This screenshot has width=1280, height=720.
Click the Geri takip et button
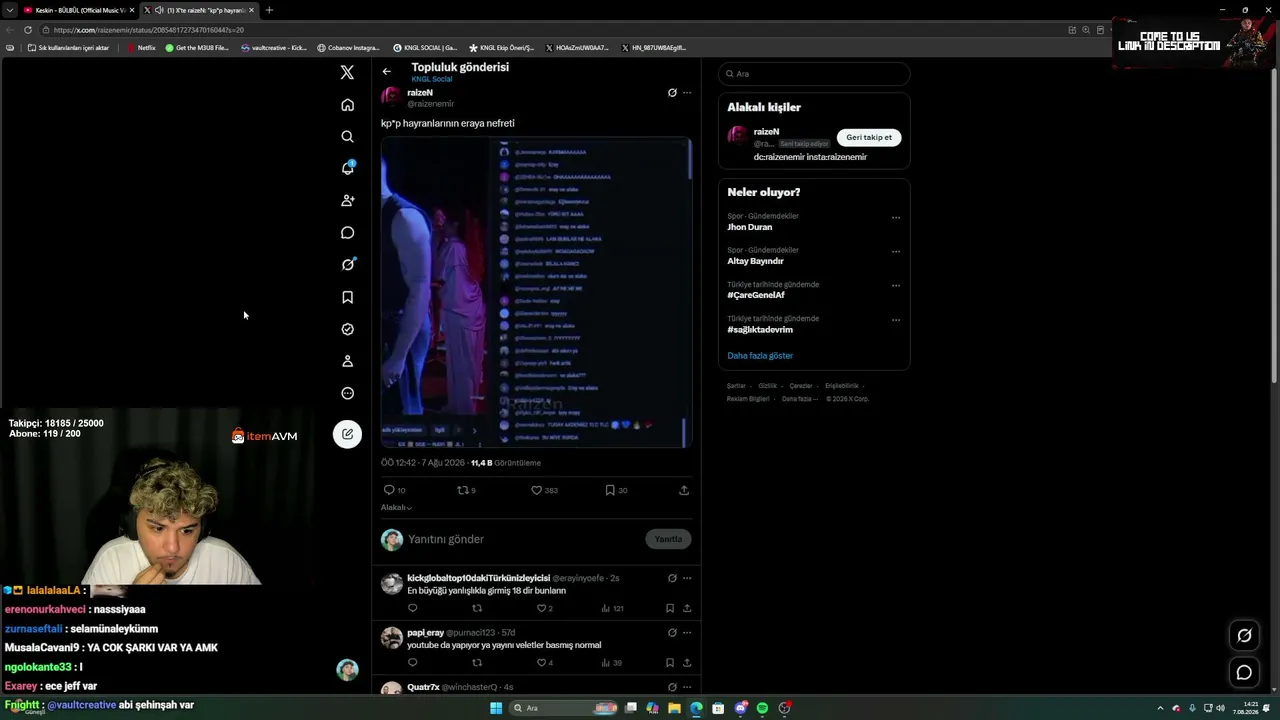tap(869, 137)
